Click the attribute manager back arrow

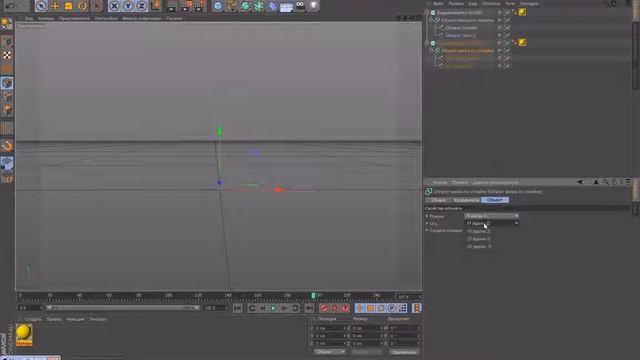[x=580, y=182]
